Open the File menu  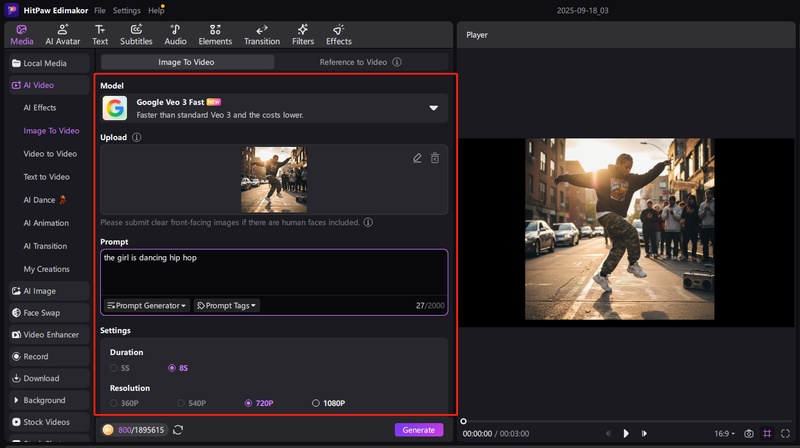point(100,10)
